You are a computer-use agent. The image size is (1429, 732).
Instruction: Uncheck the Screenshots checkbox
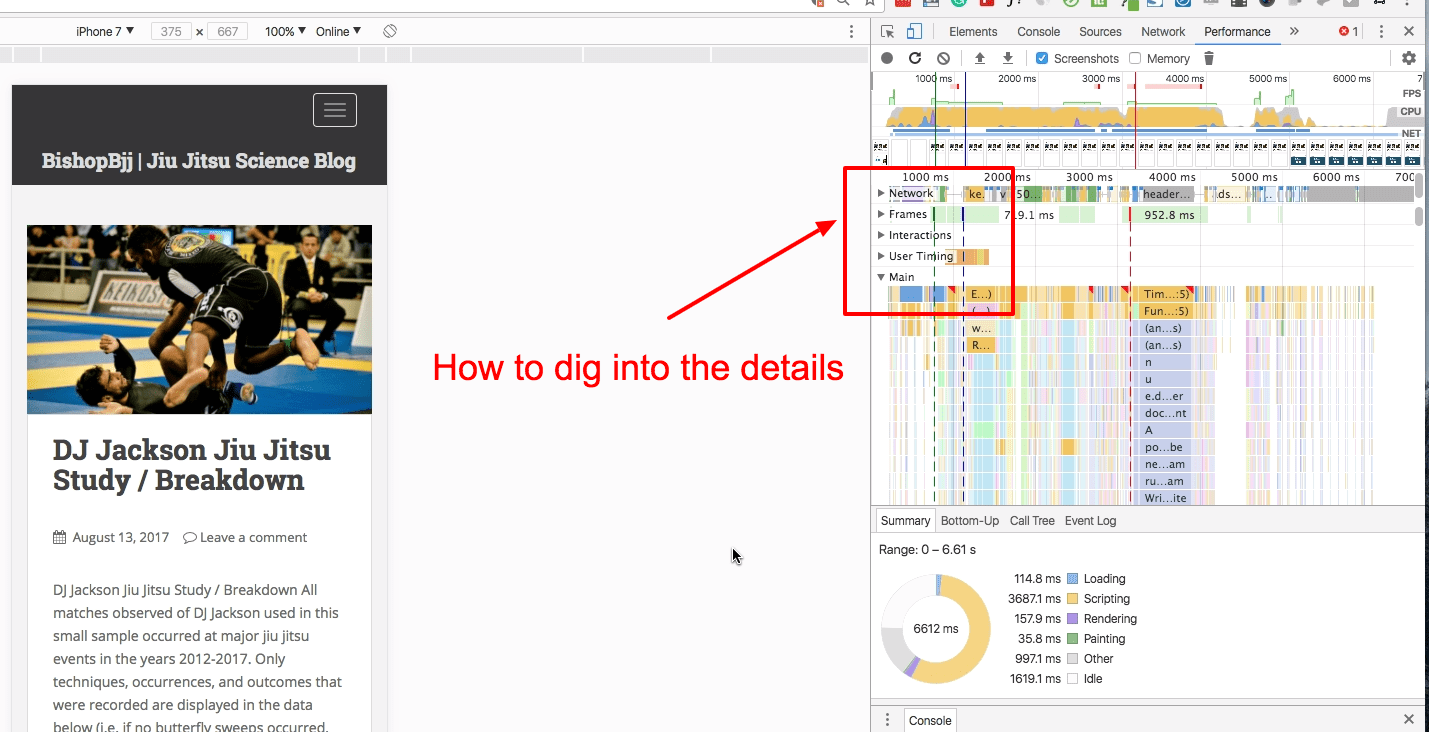point(1042,59)
